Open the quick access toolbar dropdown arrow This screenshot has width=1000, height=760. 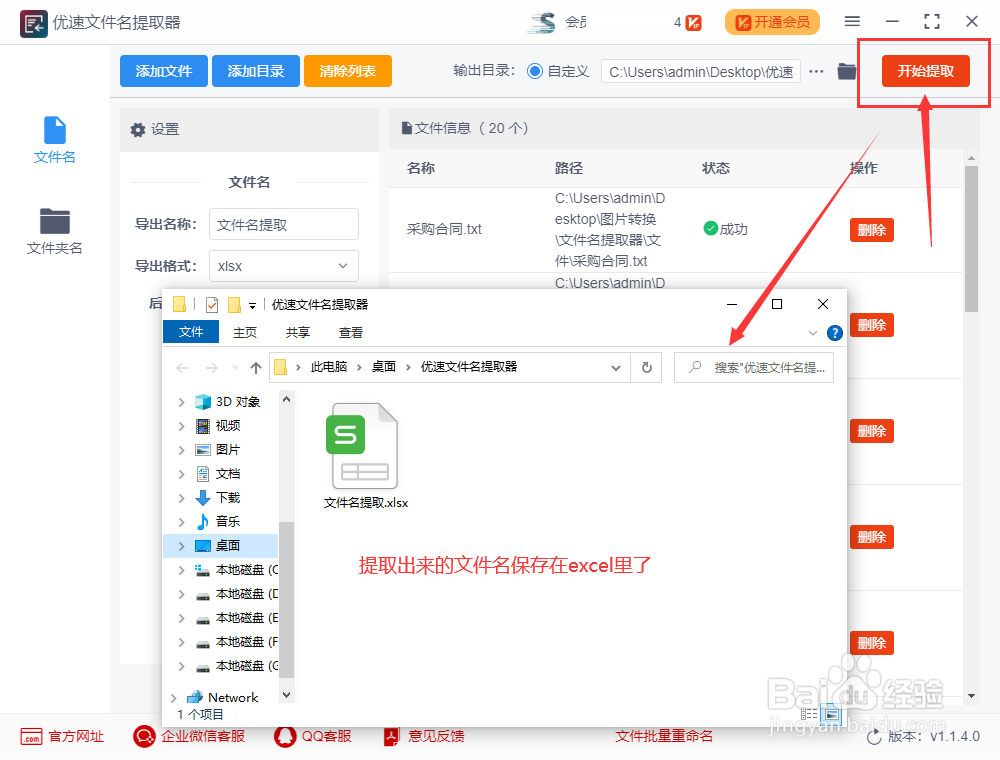pyautogui.click(x=253, y=306)
